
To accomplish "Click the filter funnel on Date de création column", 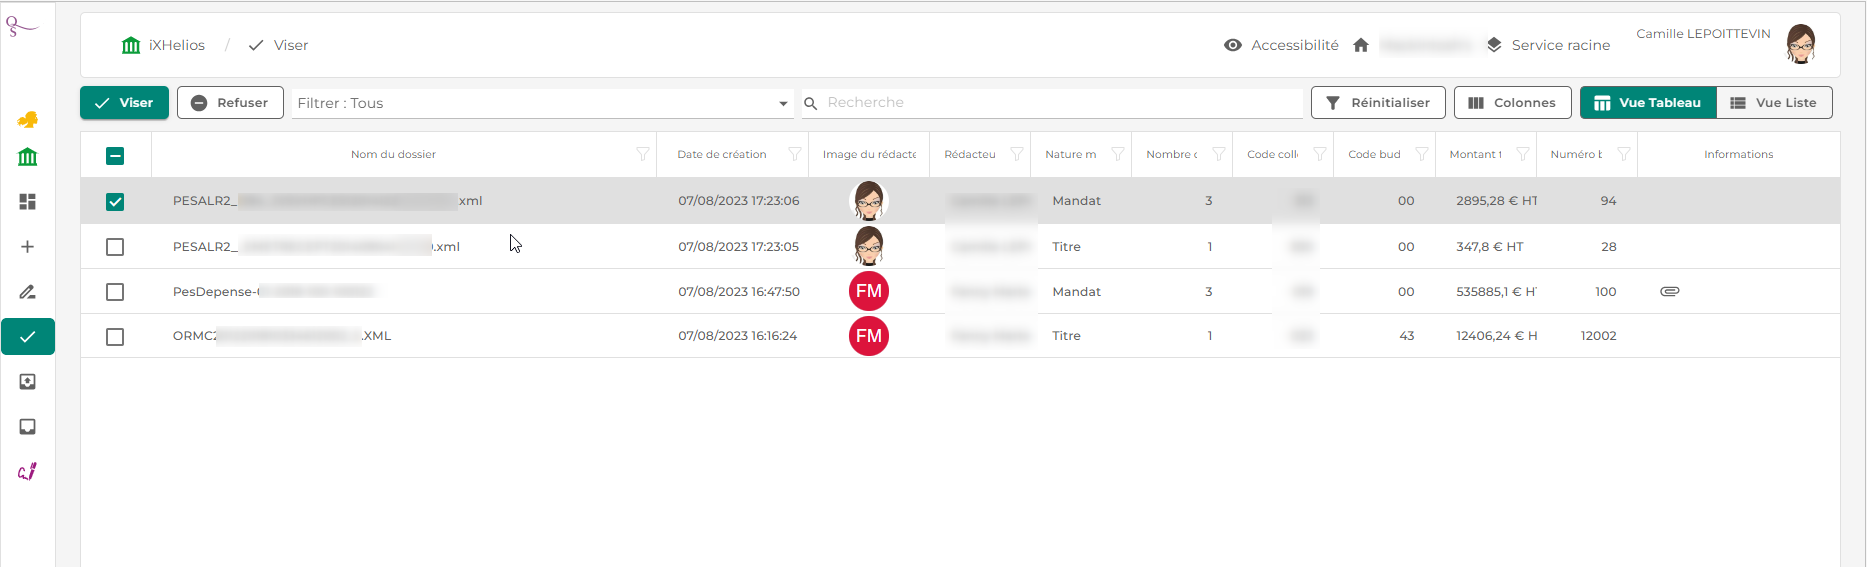I will click(x=794, y=154).
